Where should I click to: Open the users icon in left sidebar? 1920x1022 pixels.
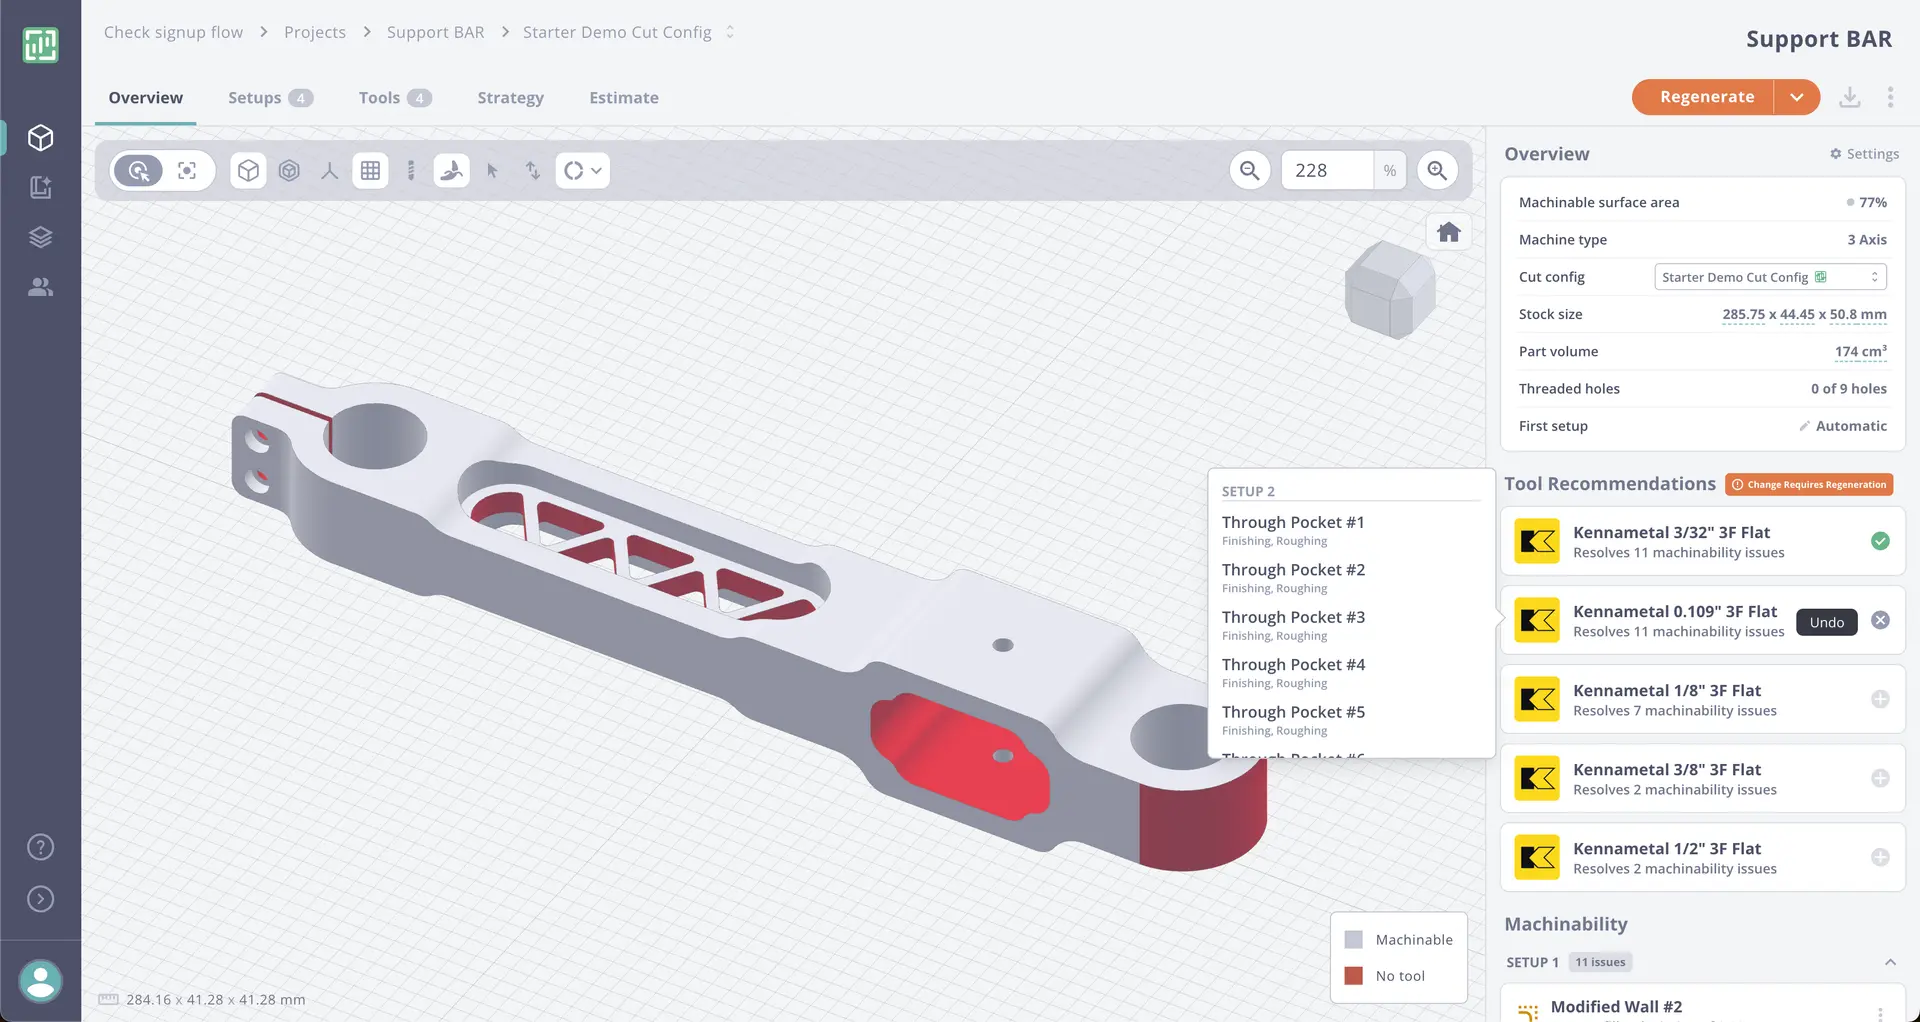[x=40, y=287]
